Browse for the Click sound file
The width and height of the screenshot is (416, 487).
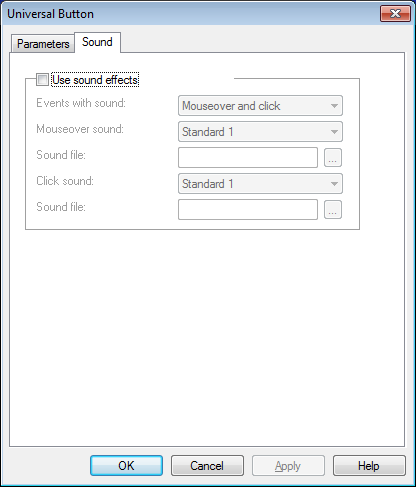(333, 210)
